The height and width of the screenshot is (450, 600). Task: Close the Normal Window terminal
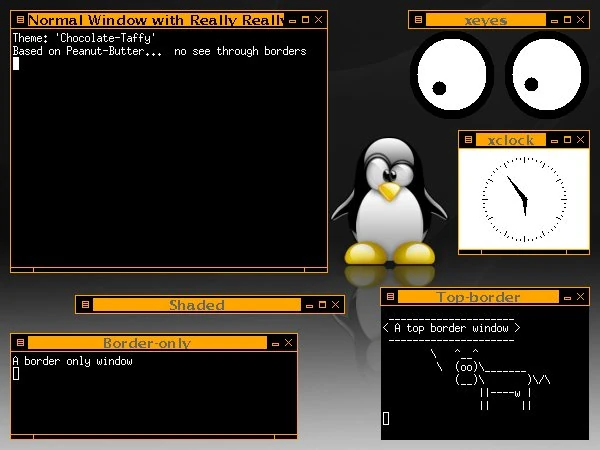318,20
